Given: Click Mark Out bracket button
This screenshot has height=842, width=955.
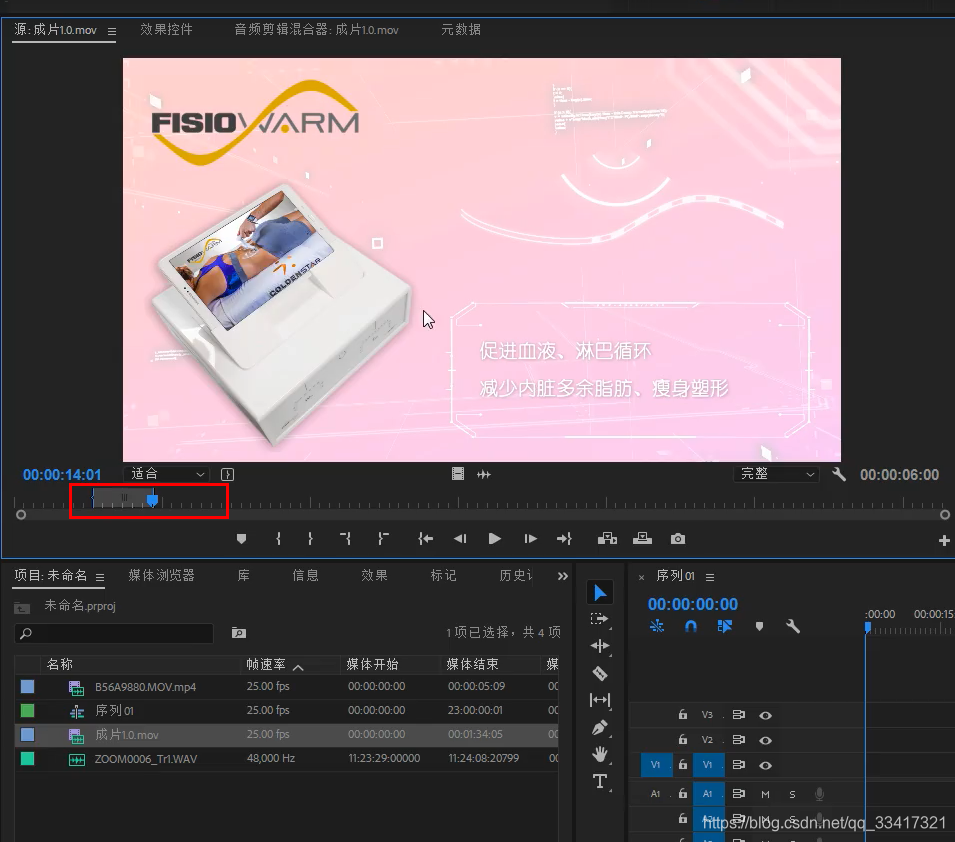Looking at the screenshot, I should (310, 539).
